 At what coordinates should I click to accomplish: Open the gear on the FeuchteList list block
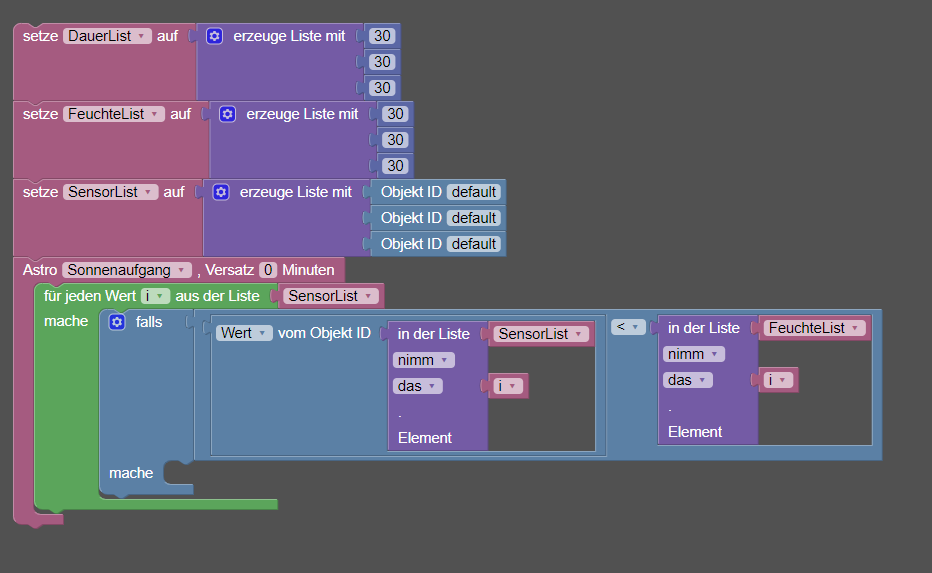[227, 114]
